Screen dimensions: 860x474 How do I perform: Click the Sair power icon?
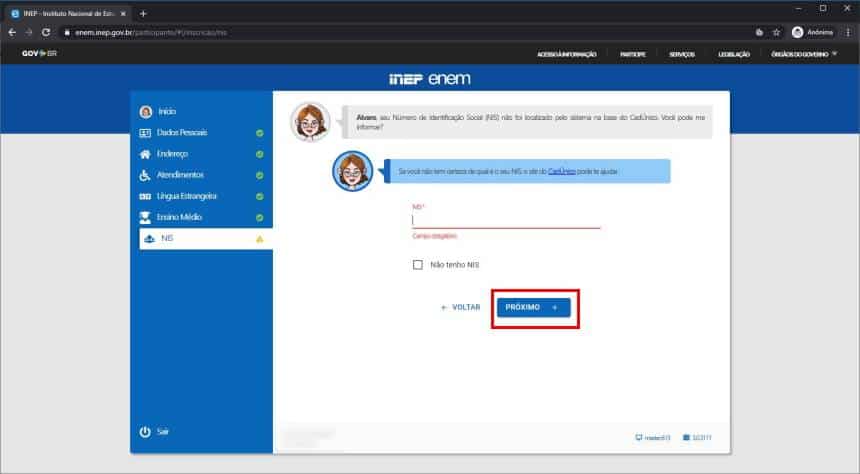(x=145, y=432)
